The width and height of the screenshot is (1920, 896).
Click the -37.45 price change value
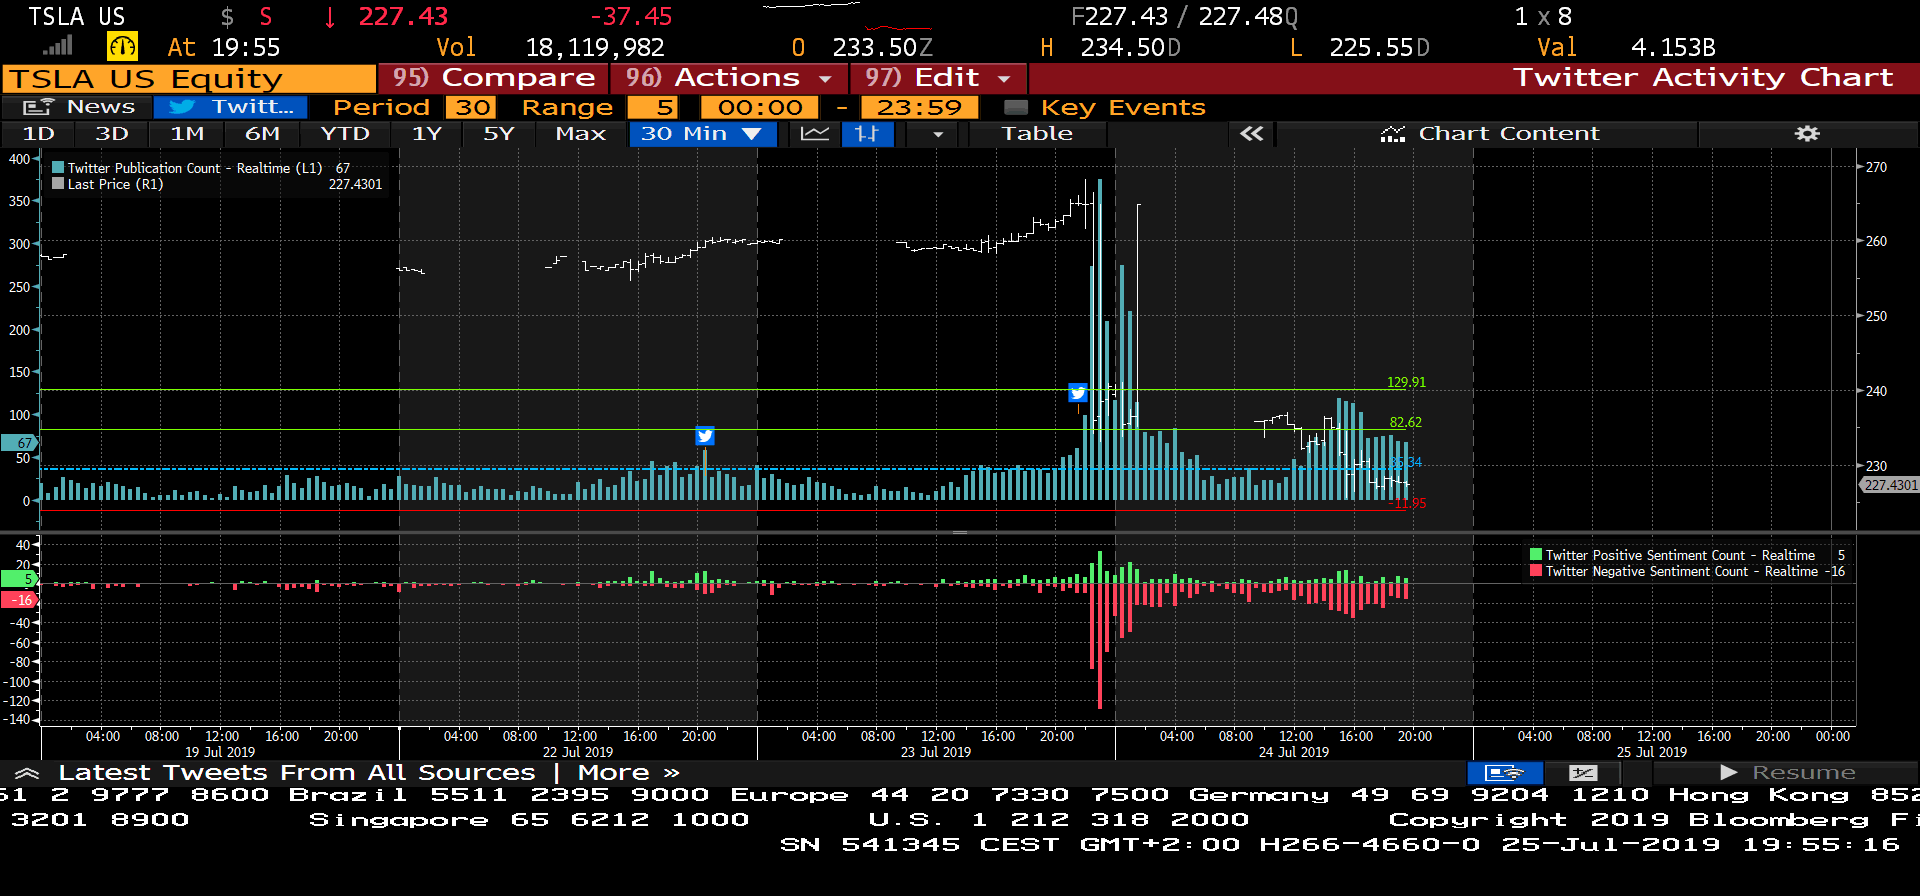pos(631,17)
